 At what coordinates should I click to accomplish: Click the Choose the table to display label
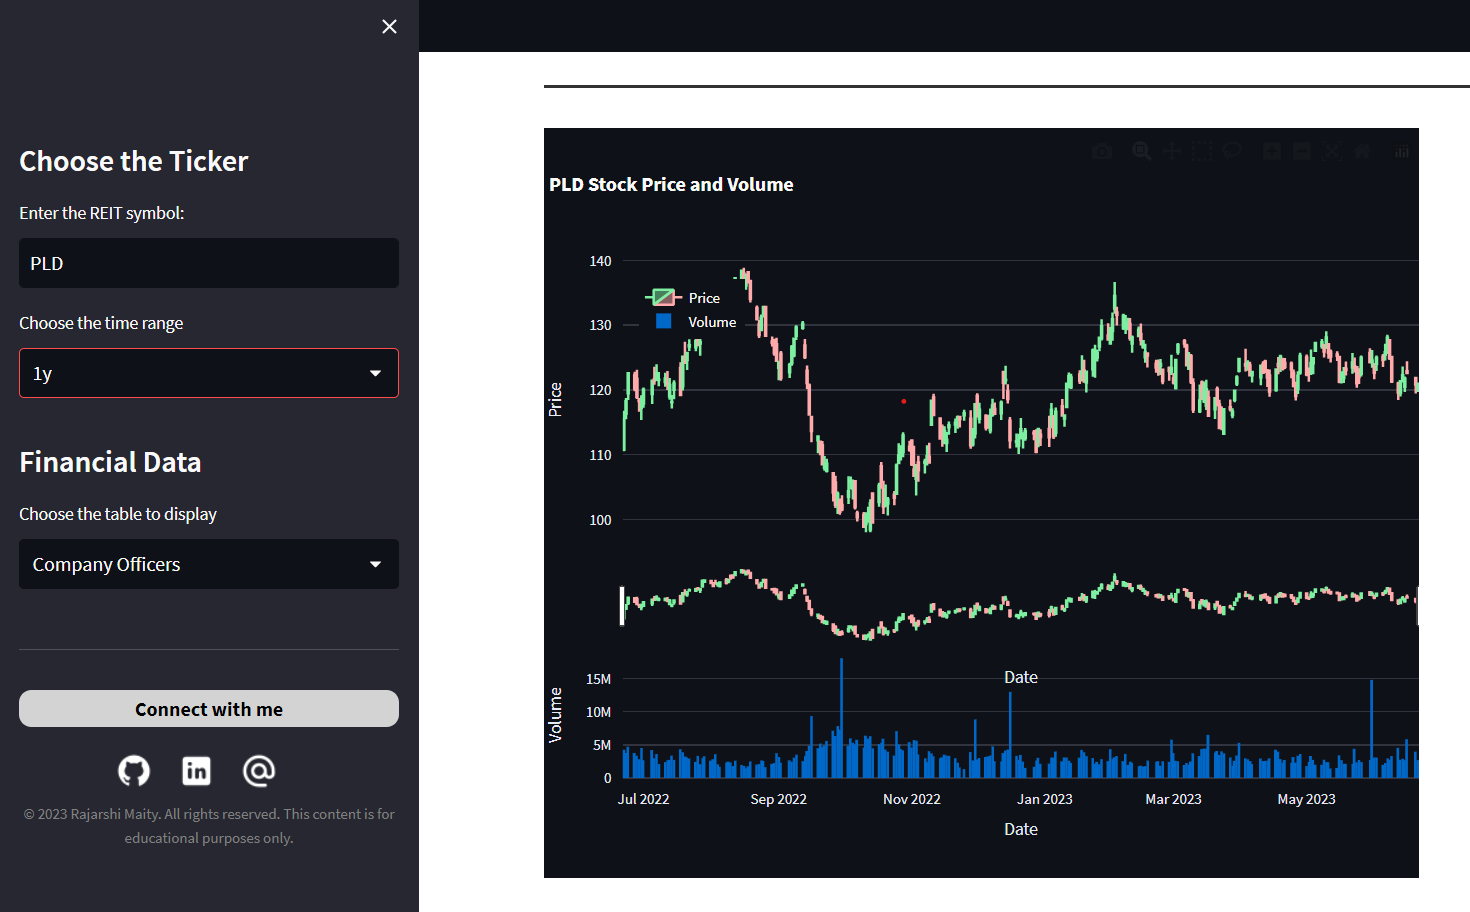click(118, 514)
